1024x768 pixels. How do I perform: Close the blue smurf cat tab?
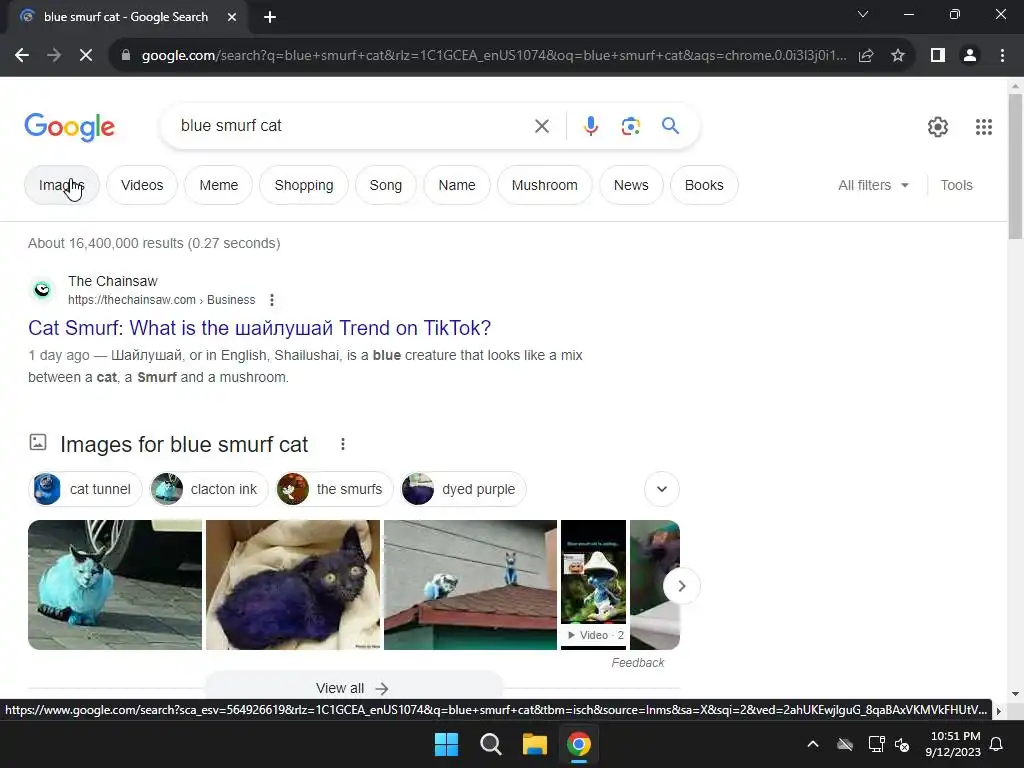[x=232, y=17]
